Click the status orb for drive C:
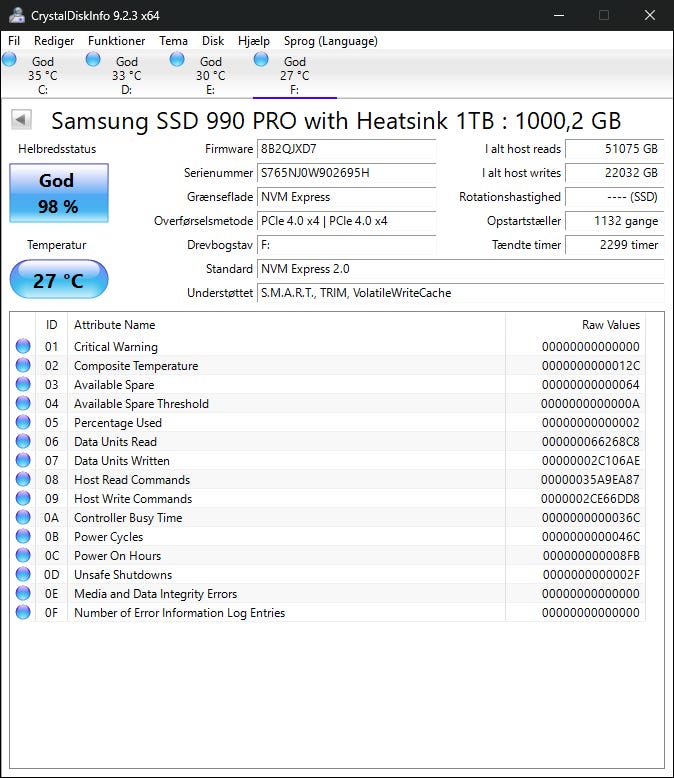This screenshot has height=778, width=674. (x=10, y=60)
